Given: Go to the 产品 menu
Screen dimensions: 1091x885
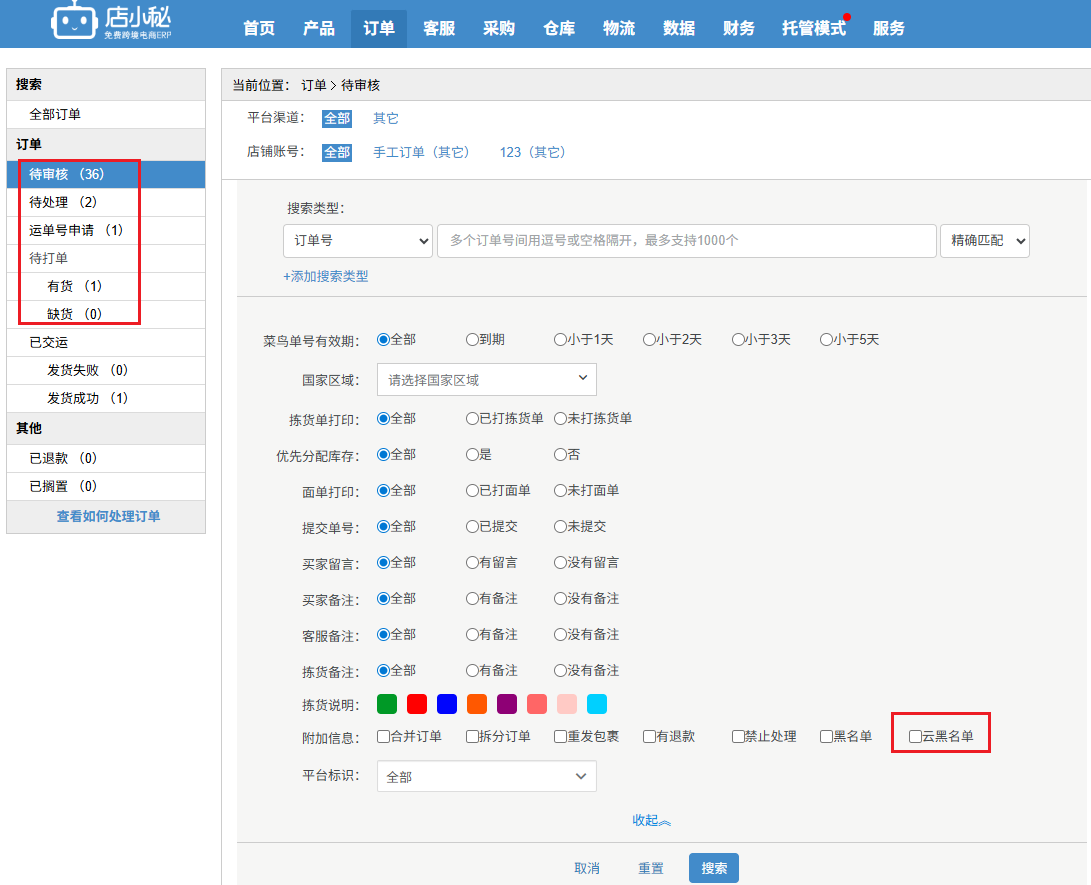Looking at the screenshot, I should point(319,29).
